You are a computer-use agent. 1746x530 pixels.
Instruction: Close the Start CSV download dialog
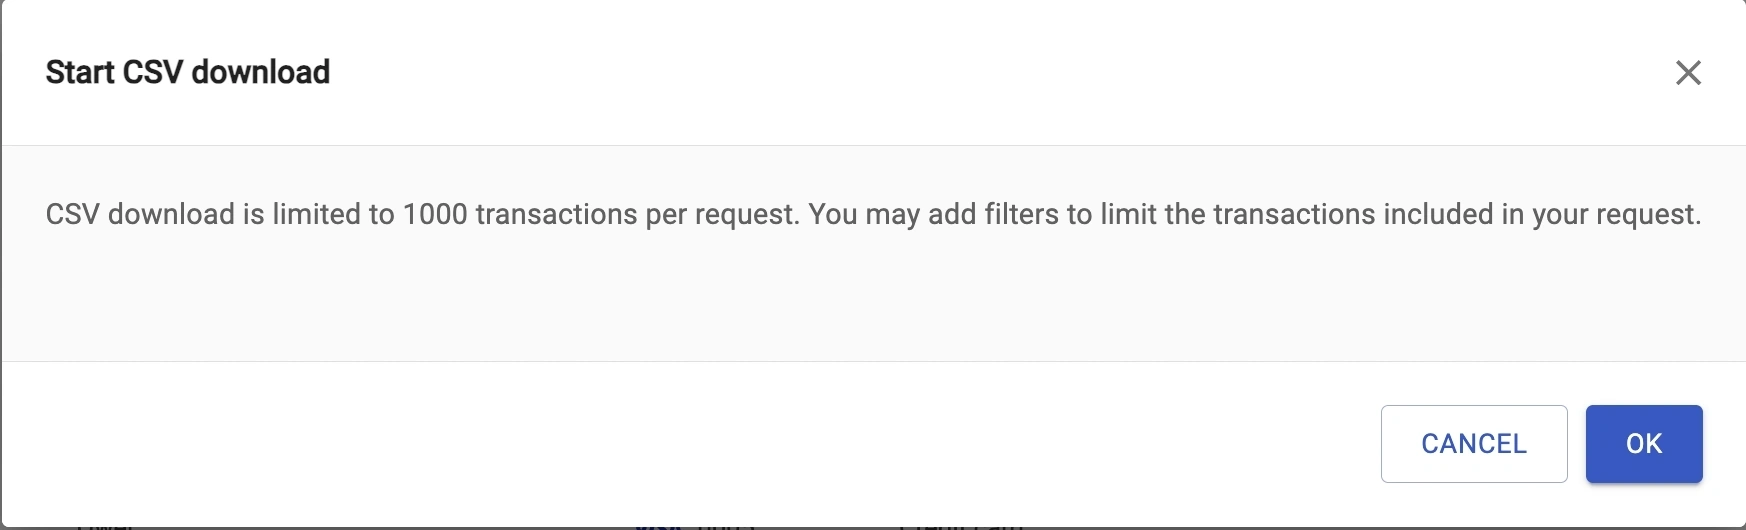[x=1688, y=72]
